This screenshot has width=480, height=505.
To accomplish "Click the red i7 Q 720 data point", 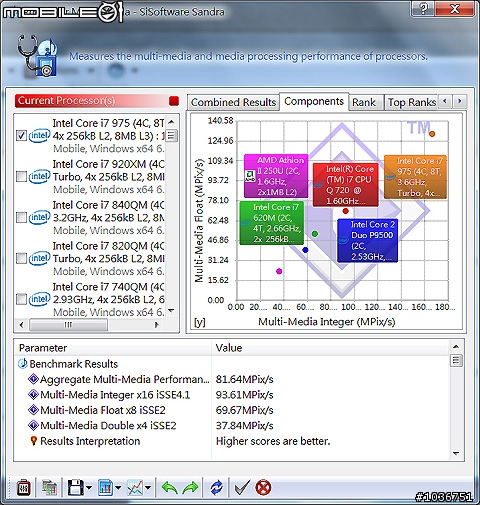I will pos(345,211).
